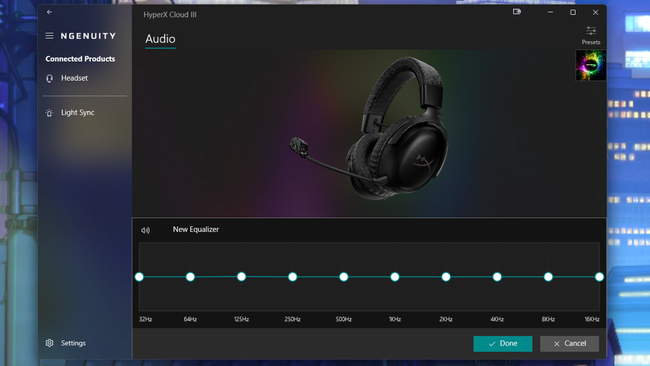Click the 2KHz equalizer slider handle

[446, 276]
